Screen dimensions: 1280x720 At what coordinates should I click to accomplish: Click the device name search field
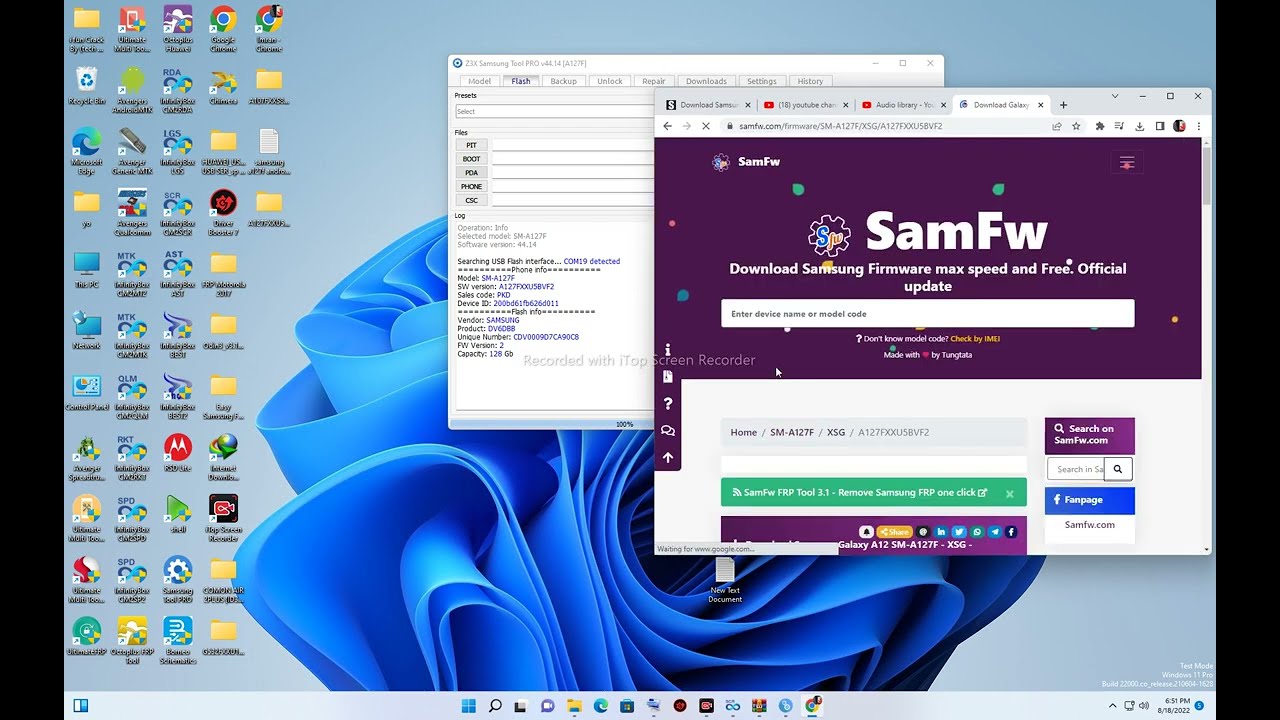928,314
